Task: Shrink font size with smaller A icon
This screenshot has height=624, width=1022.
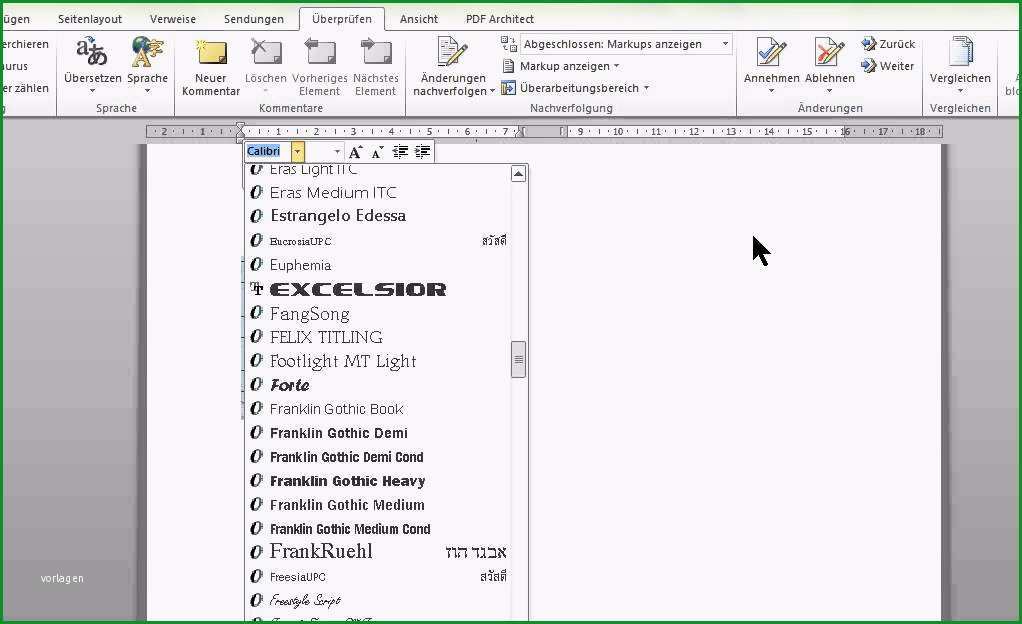Action: (x=377, y=153)
